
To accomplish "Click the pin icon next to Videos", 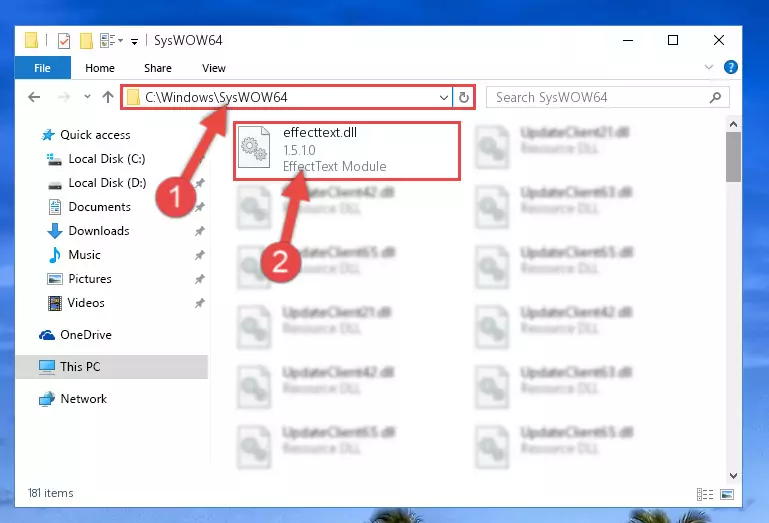I will tap(199, 303).
